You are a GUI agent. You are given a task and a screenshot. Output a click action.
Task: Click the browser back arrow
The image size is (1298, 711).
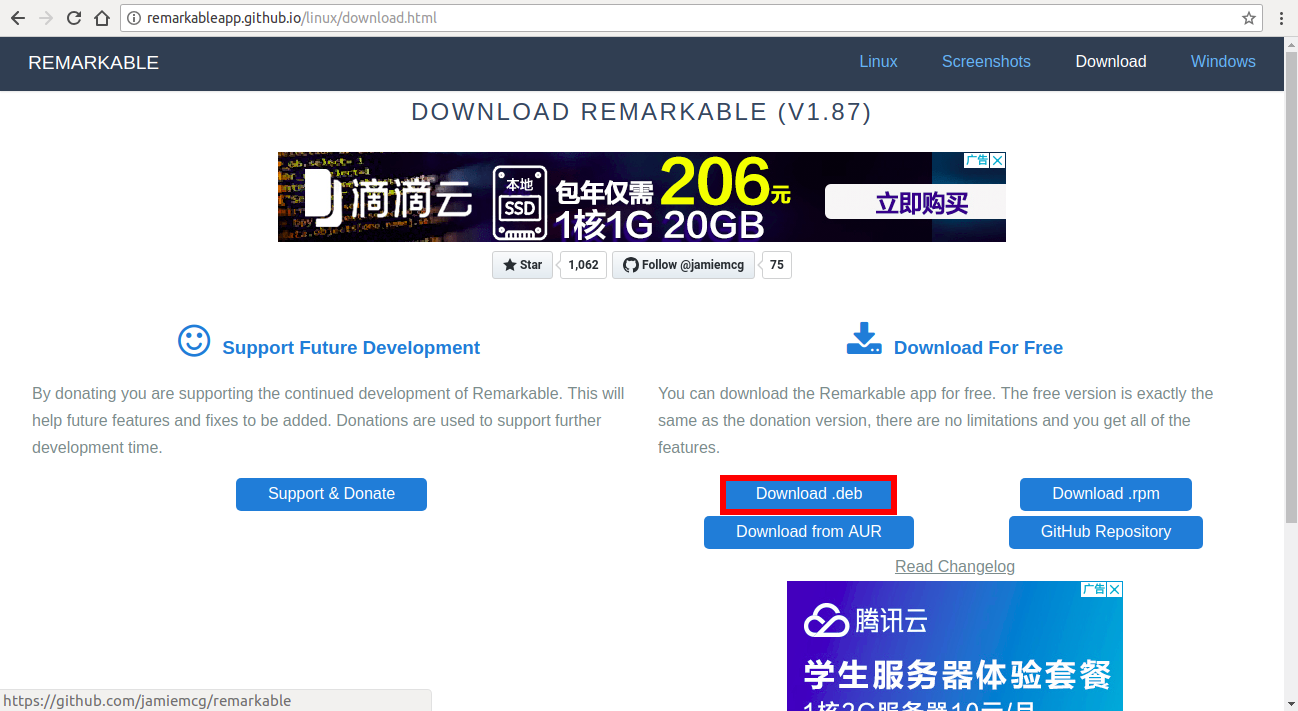pos(17,18)
